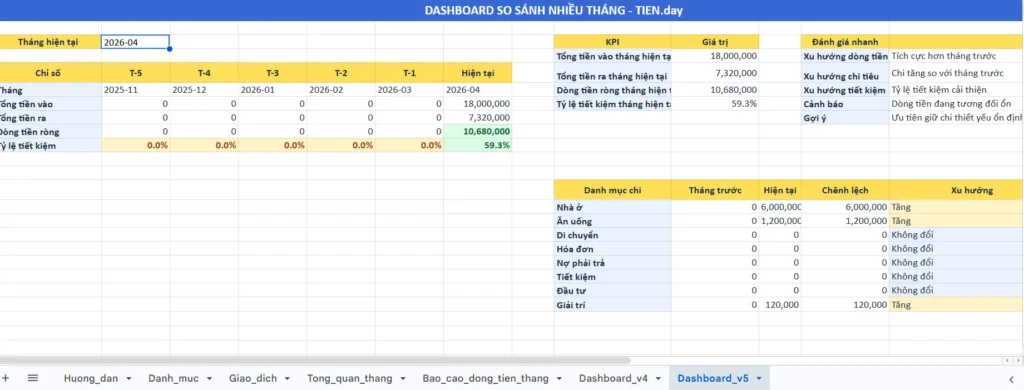Select the 'Nợ phải trả' category cell
The image size is (1024, 390).
(x=612, y=263)
